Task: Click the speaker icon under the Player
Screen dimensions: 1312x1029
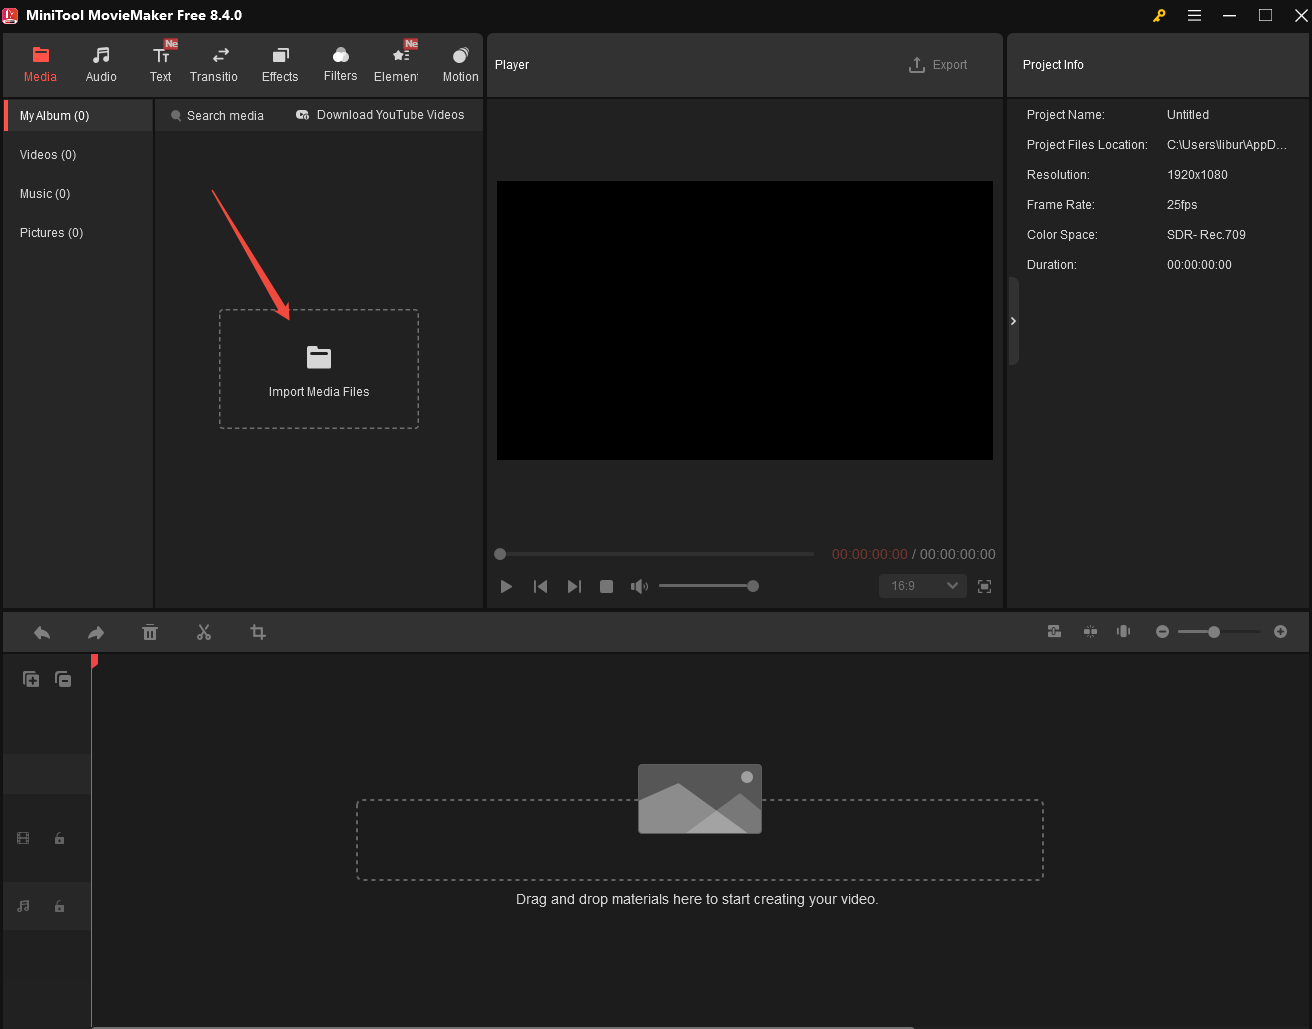Action: click(639, 586)
